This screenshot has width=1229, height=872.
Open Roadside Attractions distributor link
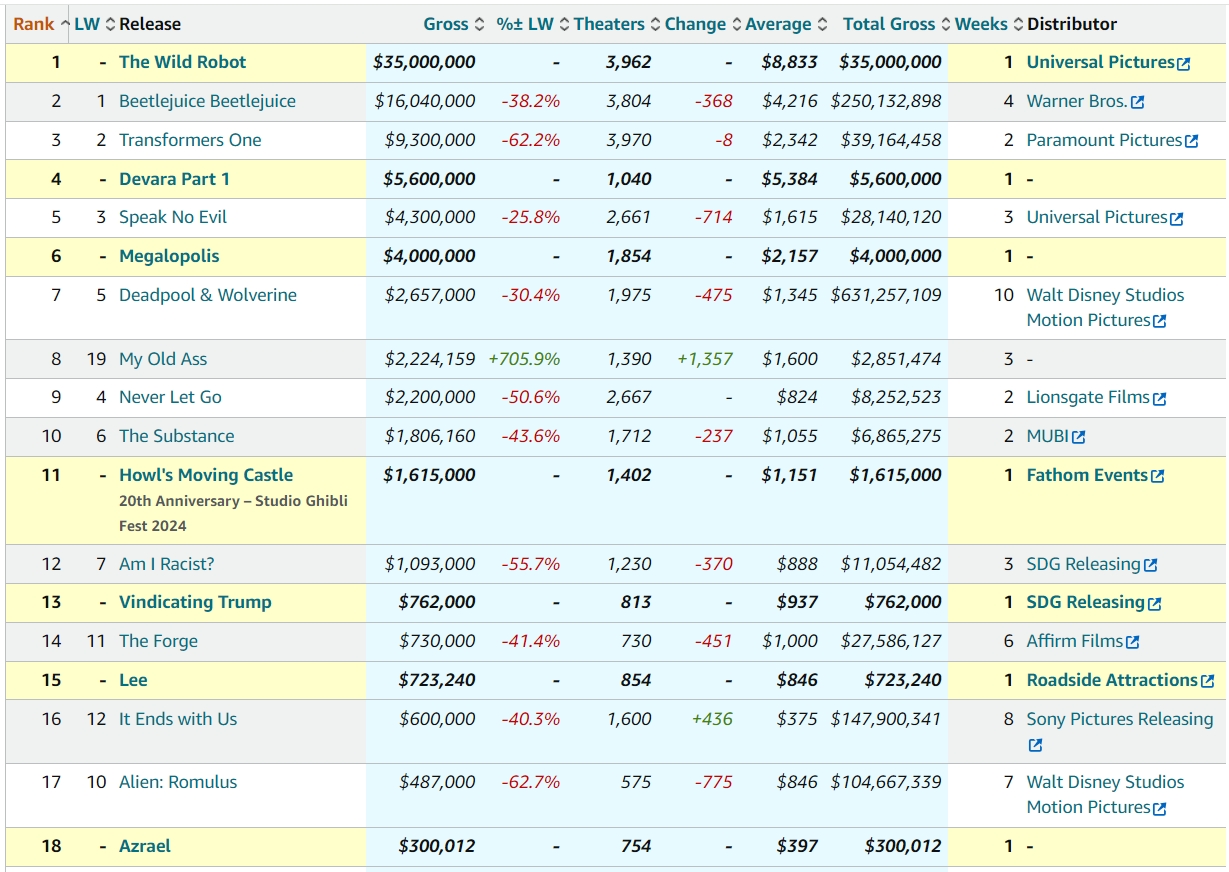(1112, 680)
